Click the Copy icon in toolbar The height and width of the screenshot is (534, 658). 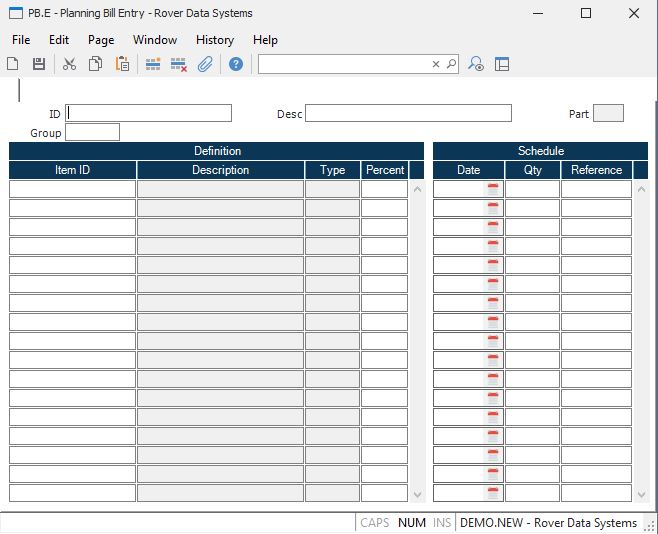click(x=96, y=64)
